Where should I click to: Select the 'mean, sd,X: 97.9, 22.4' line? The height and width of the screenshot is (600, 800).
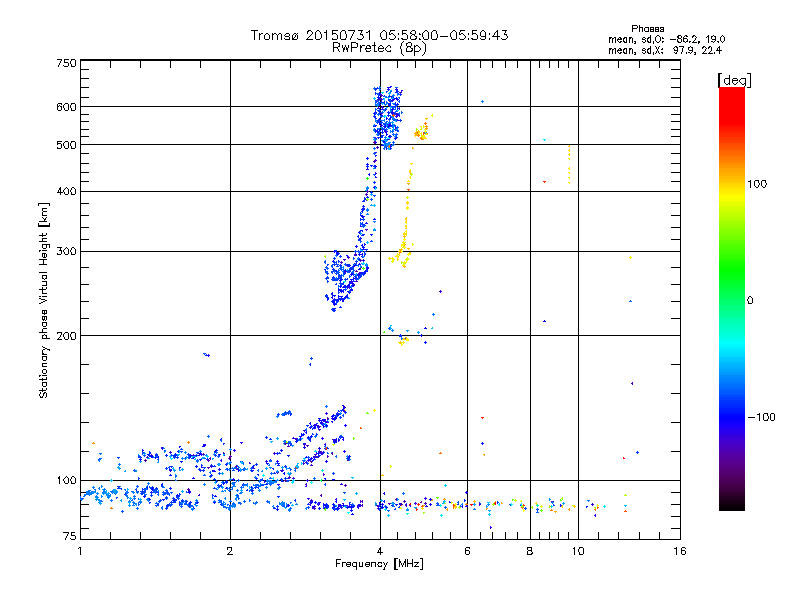click(x=665, y=51)
